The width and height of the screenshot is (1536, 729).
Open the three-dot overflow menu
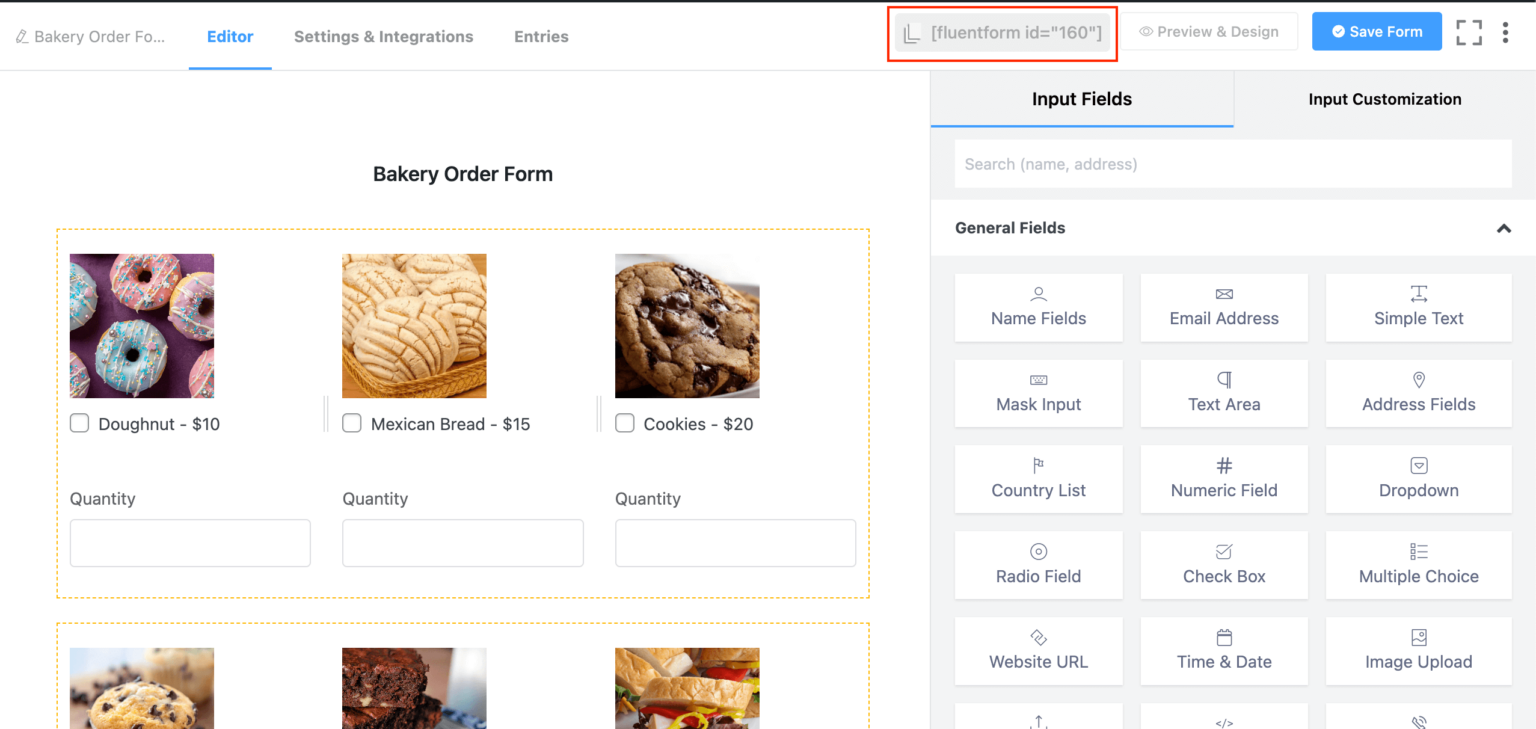coord(1506,31)
